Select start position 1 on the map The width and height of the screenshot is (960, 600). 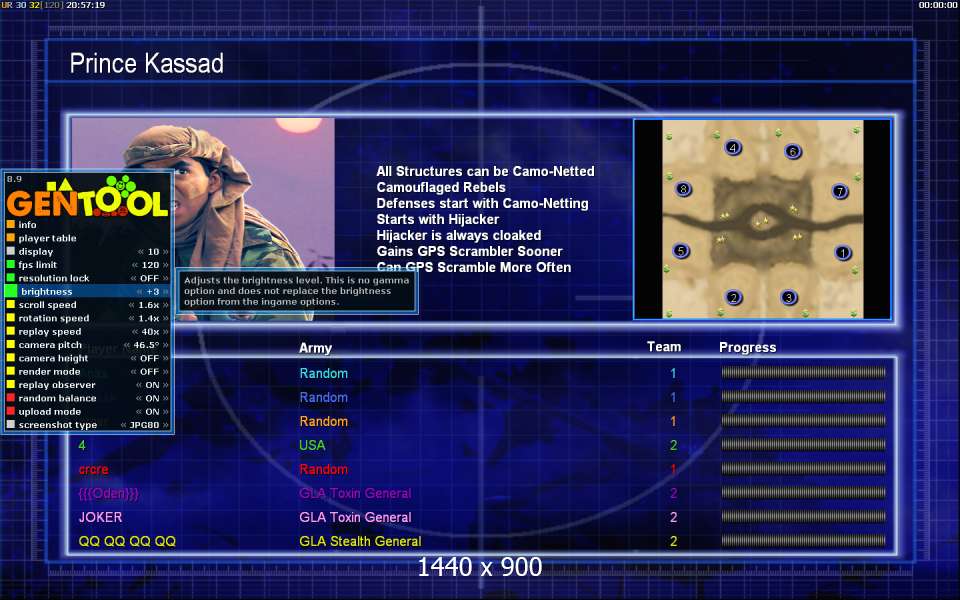pyautogui.click(x=843, y=252)
